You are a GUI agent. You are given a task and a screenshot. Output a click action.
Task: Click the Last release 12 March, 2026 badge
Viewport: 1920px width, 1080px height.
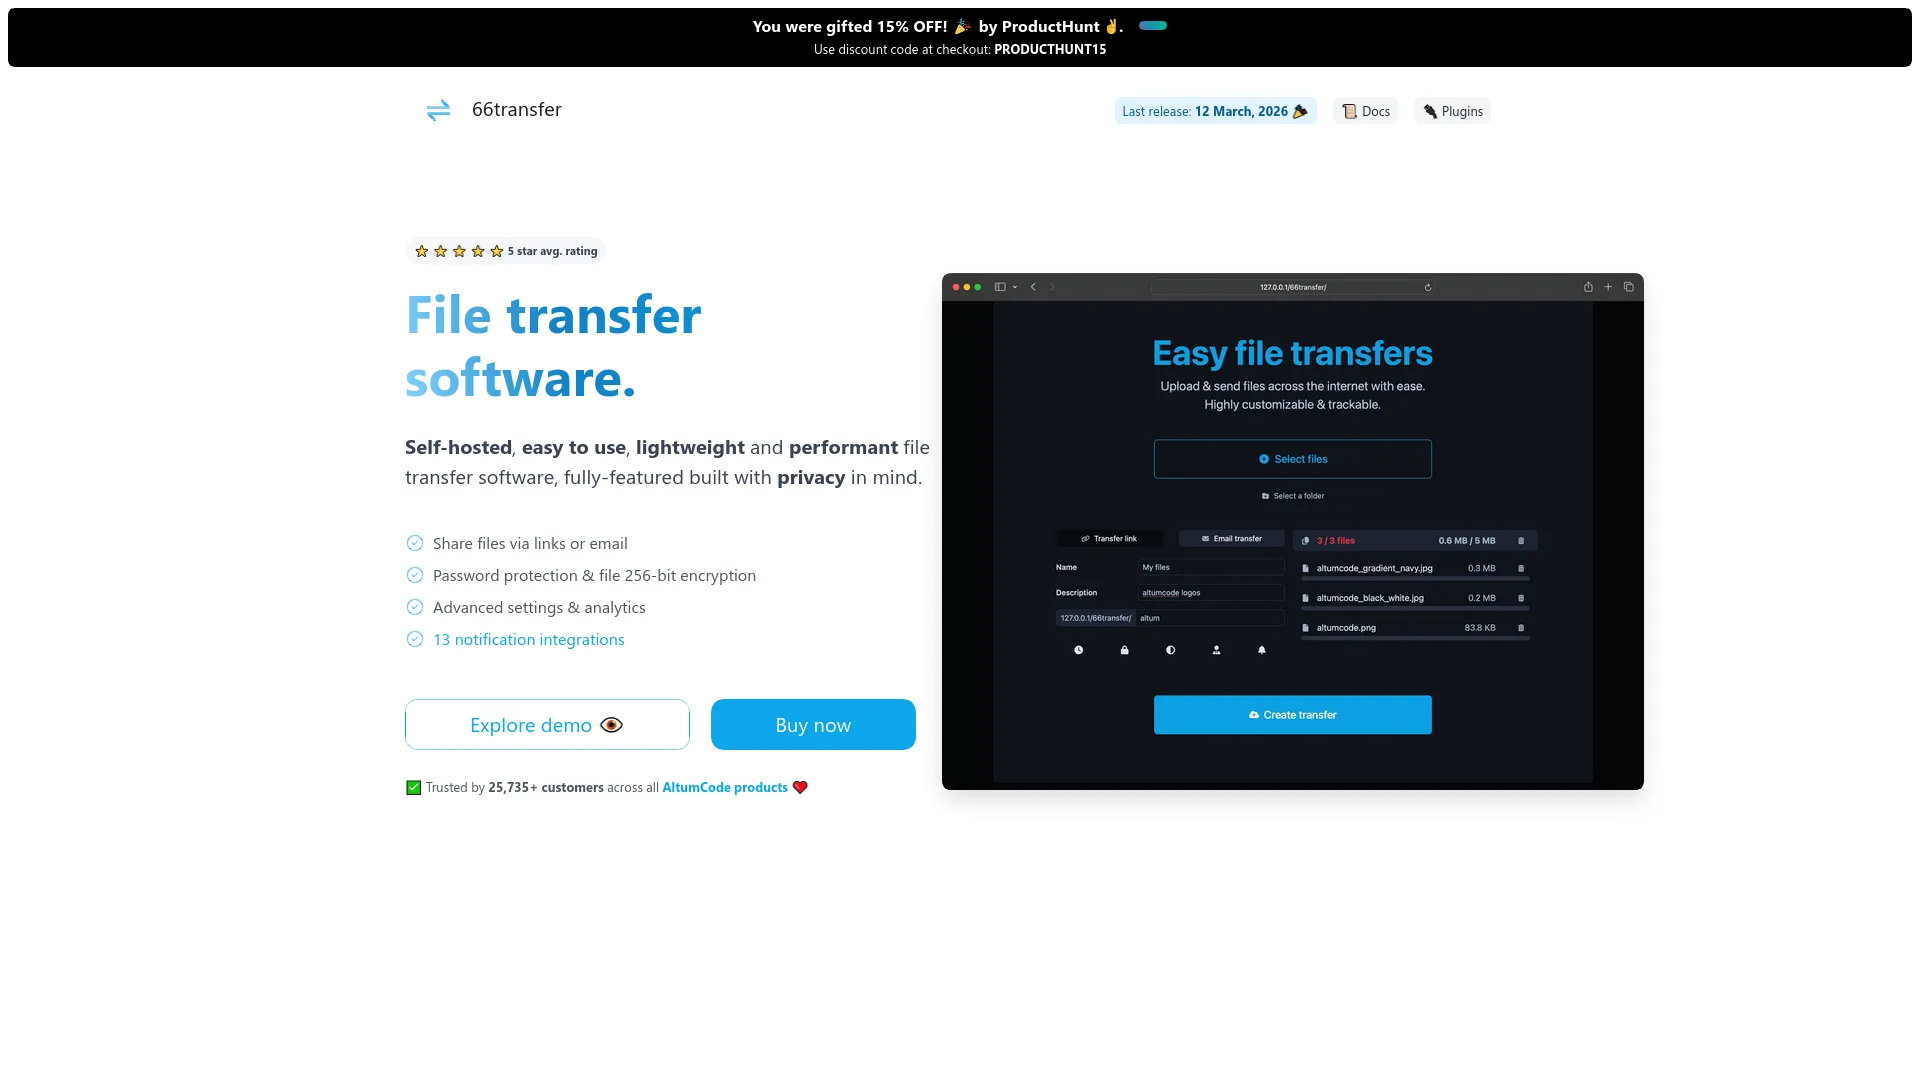point(1215,111)
